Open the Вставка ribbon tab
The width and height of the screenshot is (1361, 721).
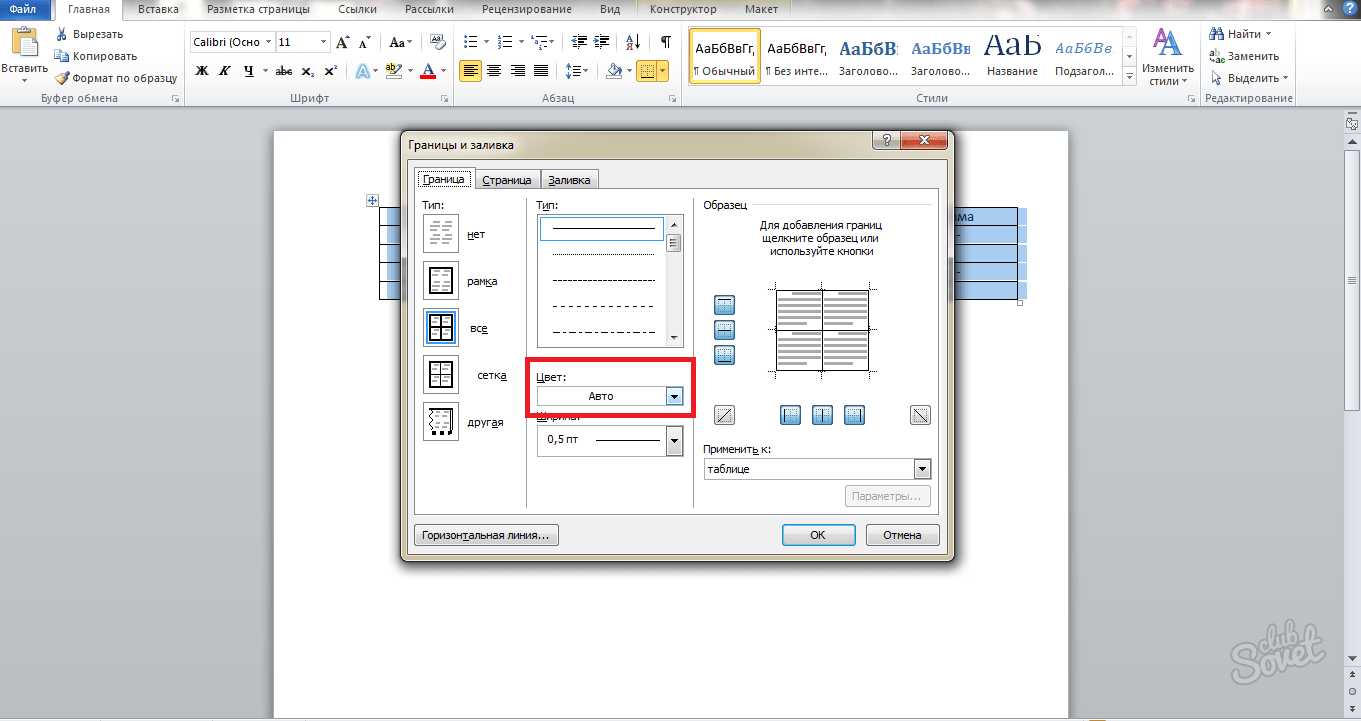[x=160, y=9]
